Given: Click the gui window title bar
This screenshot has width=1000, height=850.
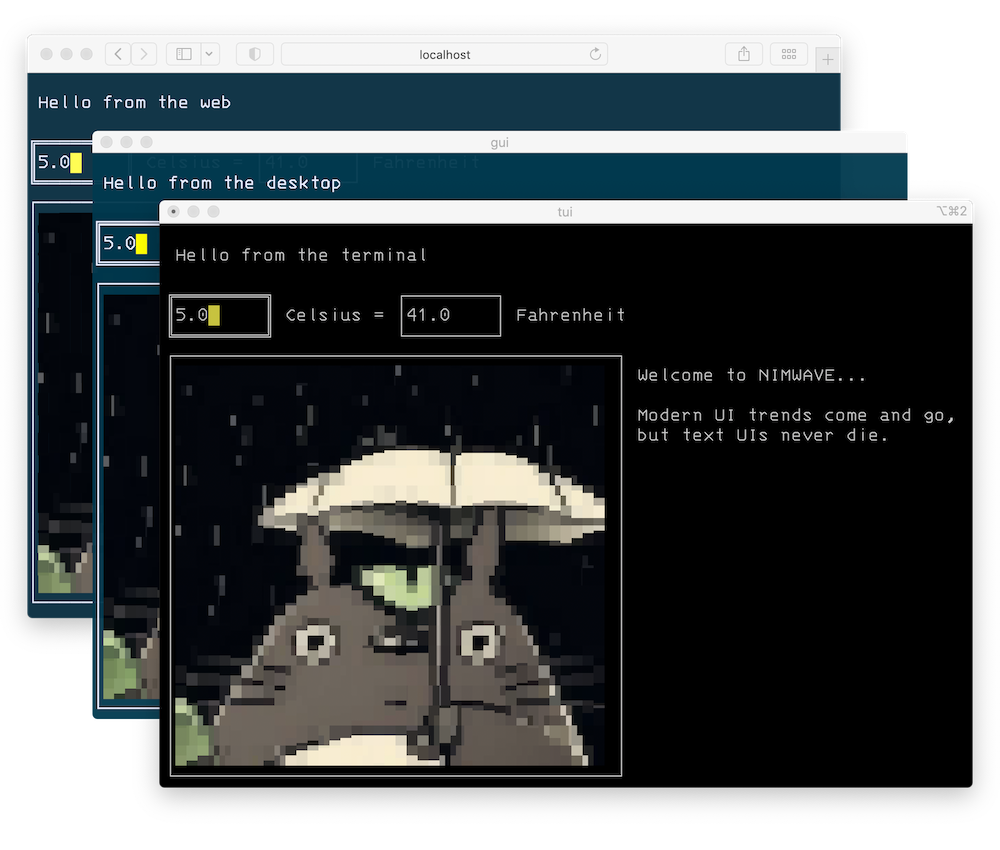Looking at the screenshot, I should [x=499, y=142].
